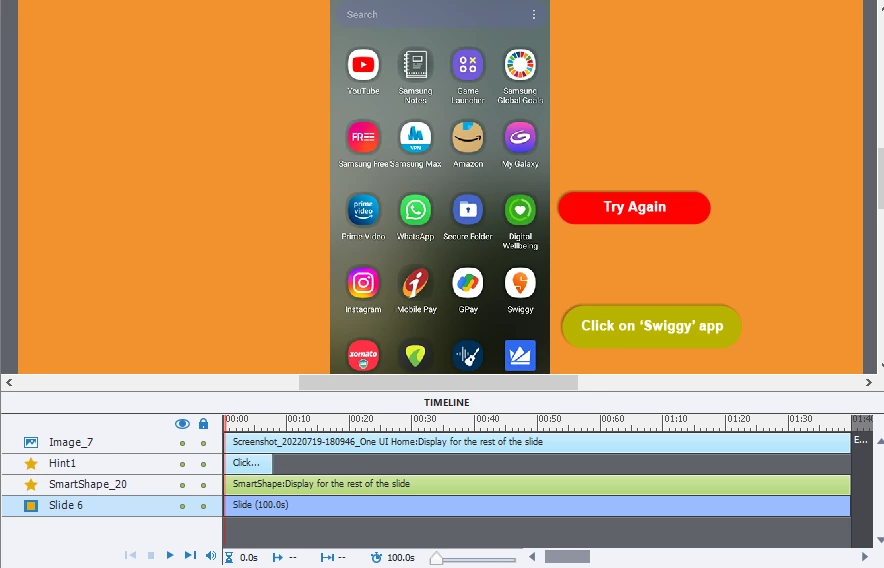Move playhead to the start
The image size is (884, 568).
(x=130, y=556)
